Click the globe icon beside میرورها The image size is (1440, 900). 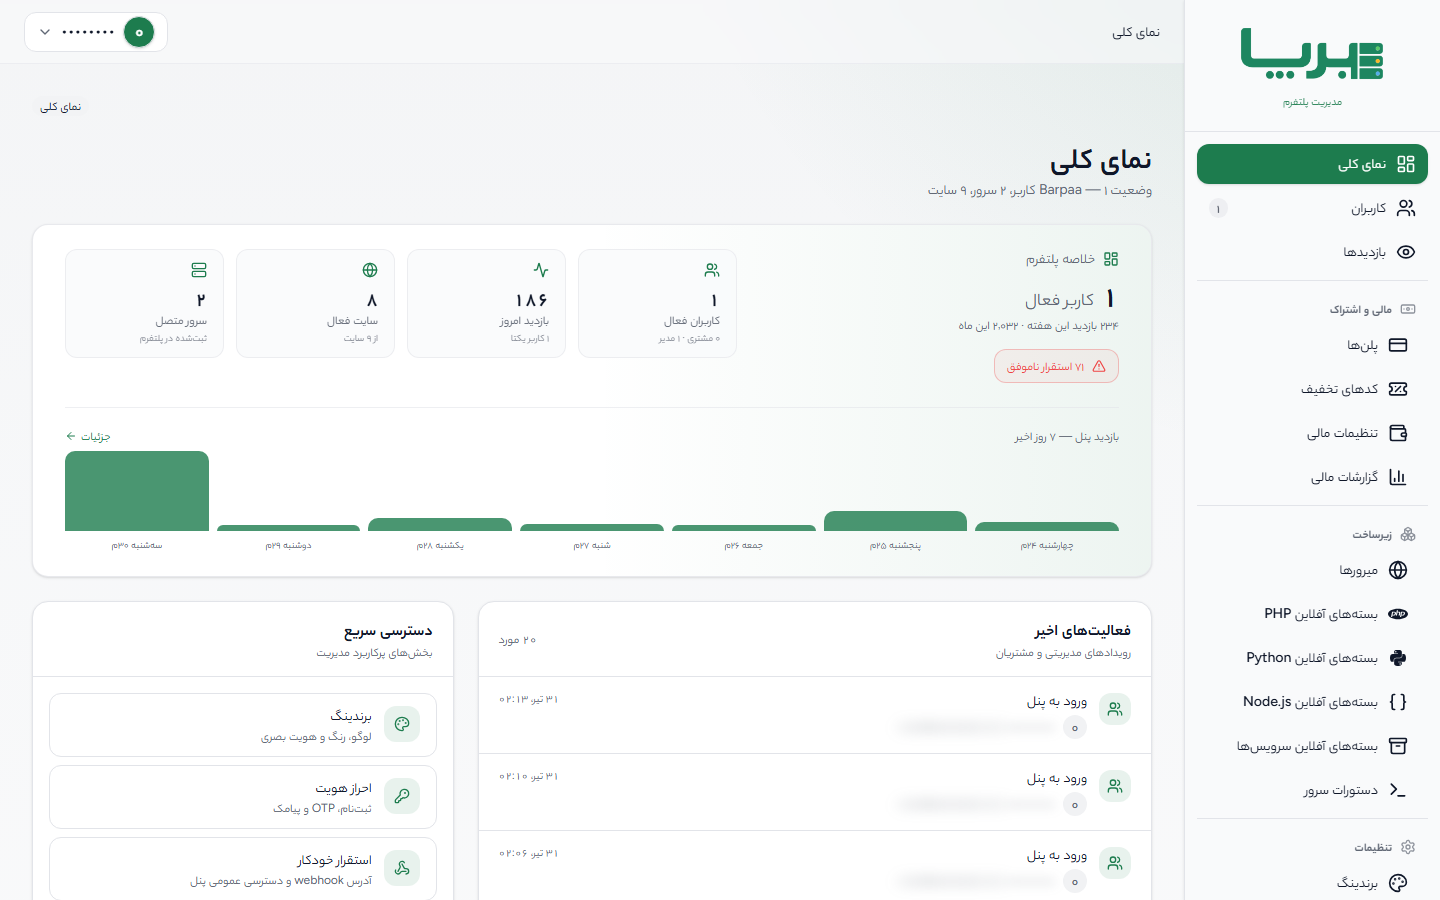[x=1398, y=570]
